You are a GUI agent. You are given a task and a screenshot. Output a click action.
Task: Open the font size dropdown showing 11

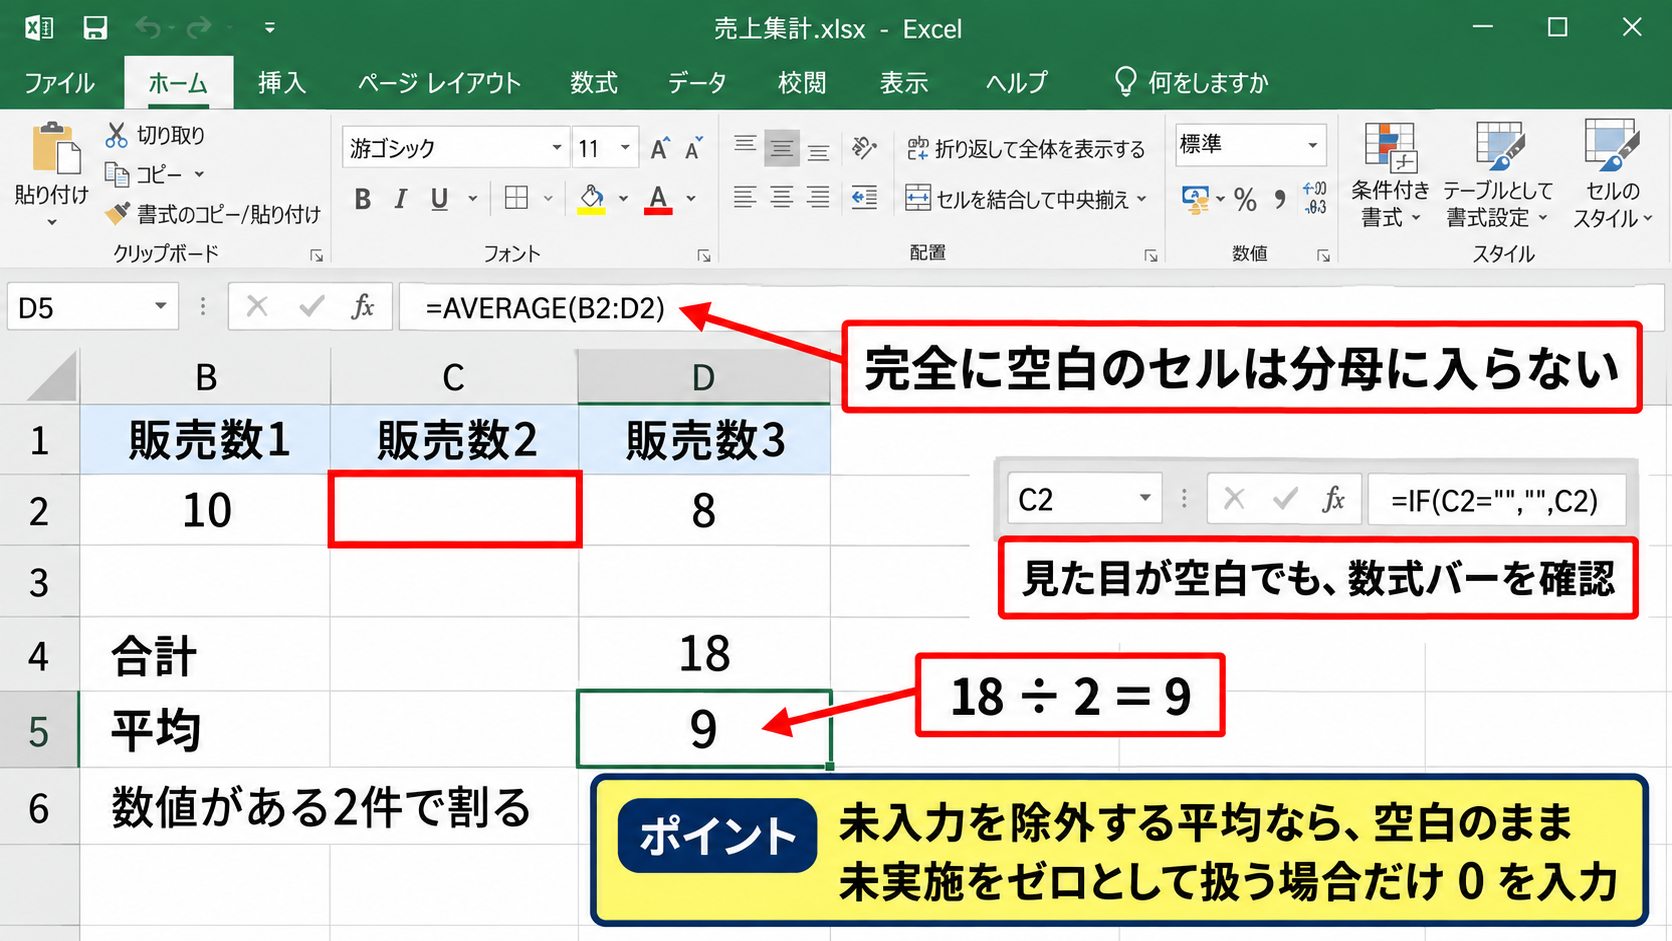[x=625, y=148]
